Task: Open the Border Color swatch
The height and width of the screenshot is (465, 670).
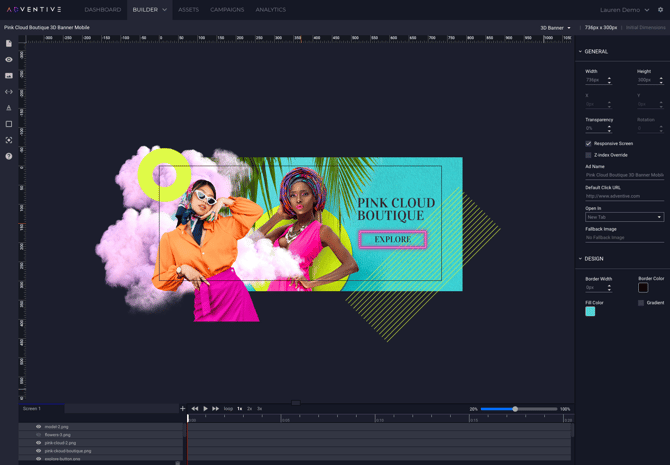Action: 643,288
